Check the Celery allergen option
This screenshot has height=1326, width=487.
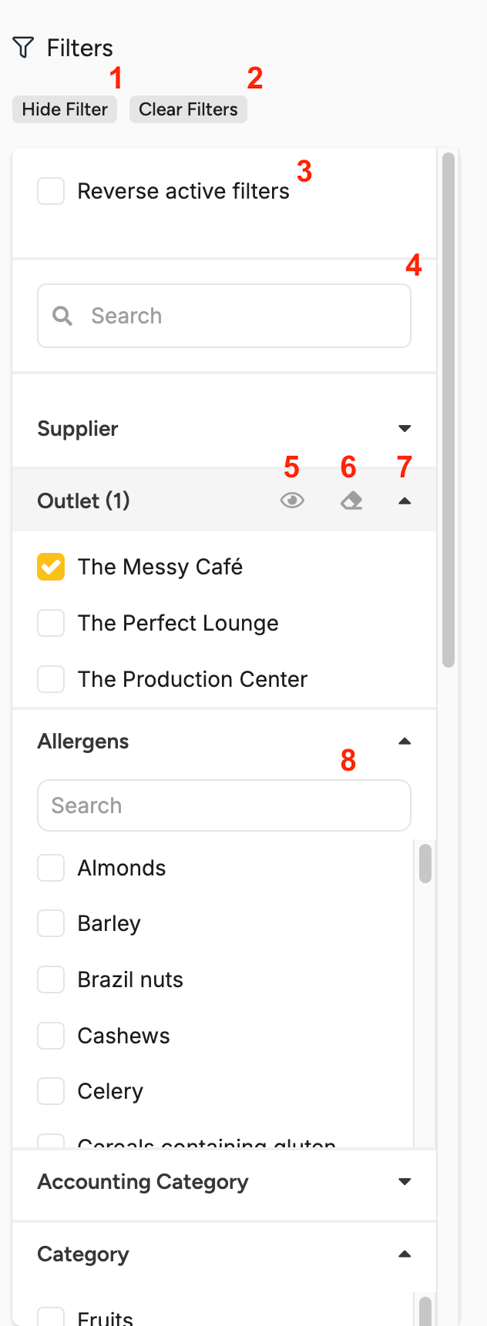[x=51, y=1092]
